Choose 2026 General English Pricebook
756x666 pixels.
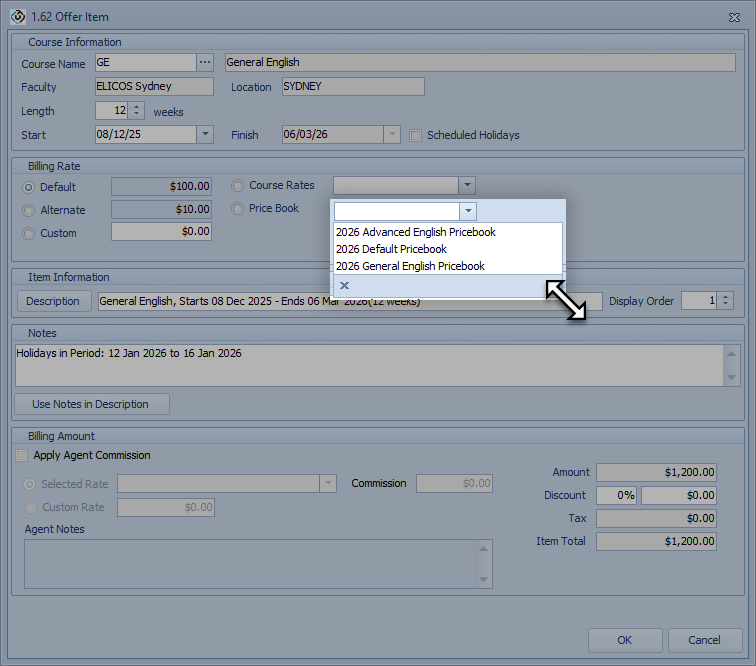coord(410,266)
